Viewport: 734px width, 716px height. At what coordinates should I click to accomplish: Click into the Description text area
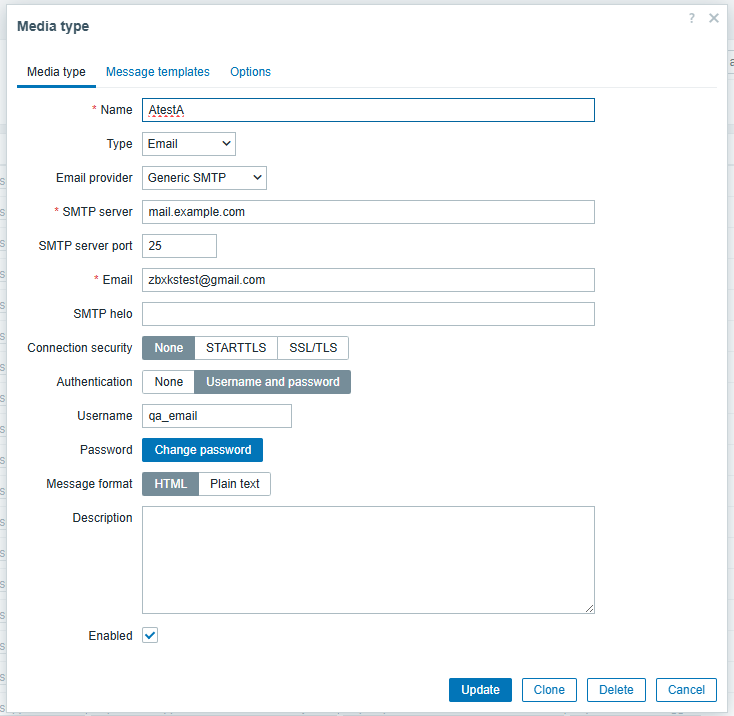point(368,560)
